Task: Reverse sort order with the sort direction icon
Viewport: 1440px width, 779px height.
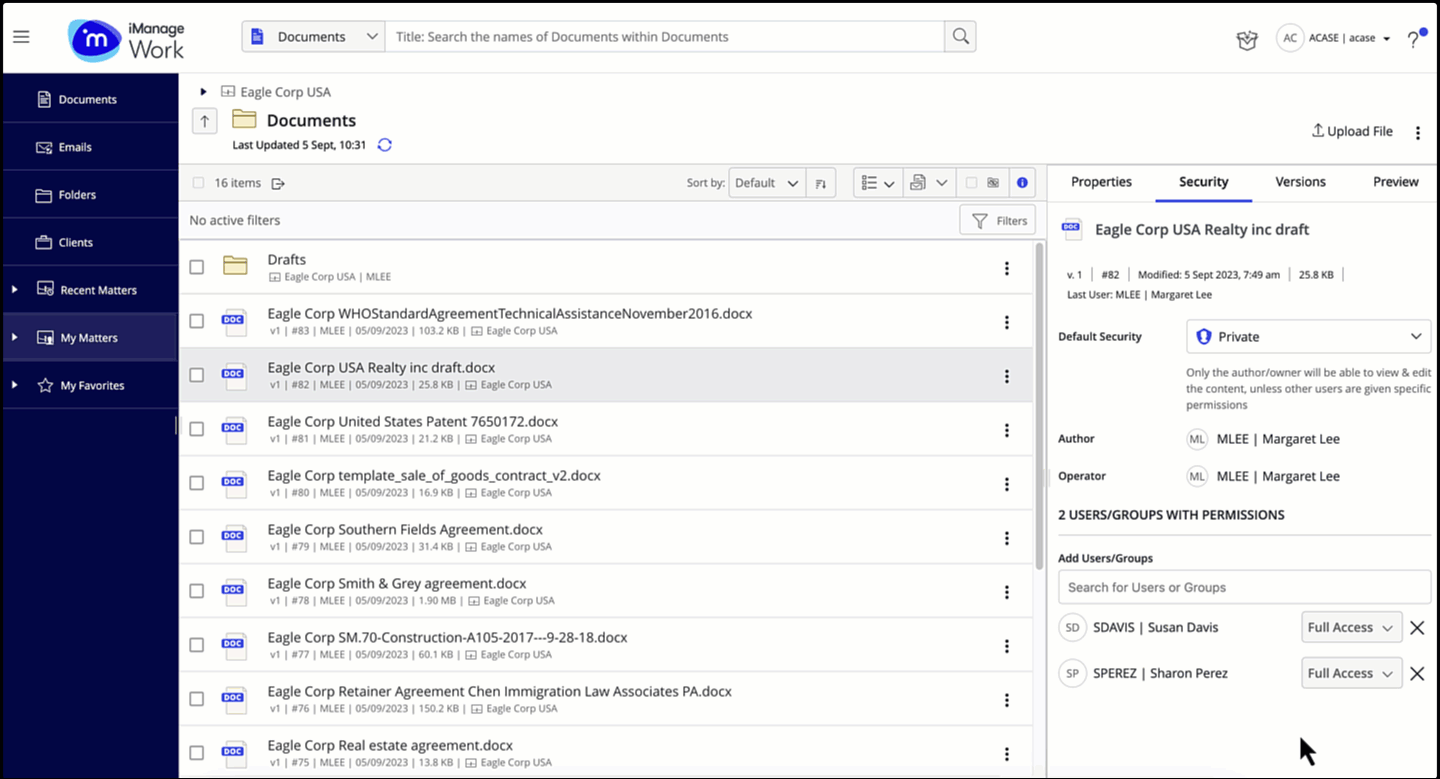Action: 821,183
